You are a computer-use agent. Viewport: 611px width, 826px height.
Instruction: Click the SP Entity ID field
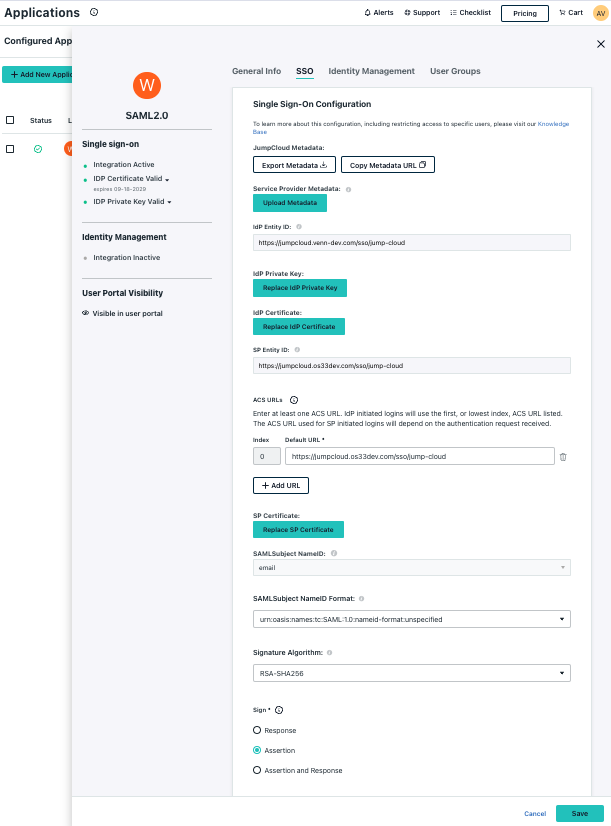pyautogui.click(x=411, y=366)
